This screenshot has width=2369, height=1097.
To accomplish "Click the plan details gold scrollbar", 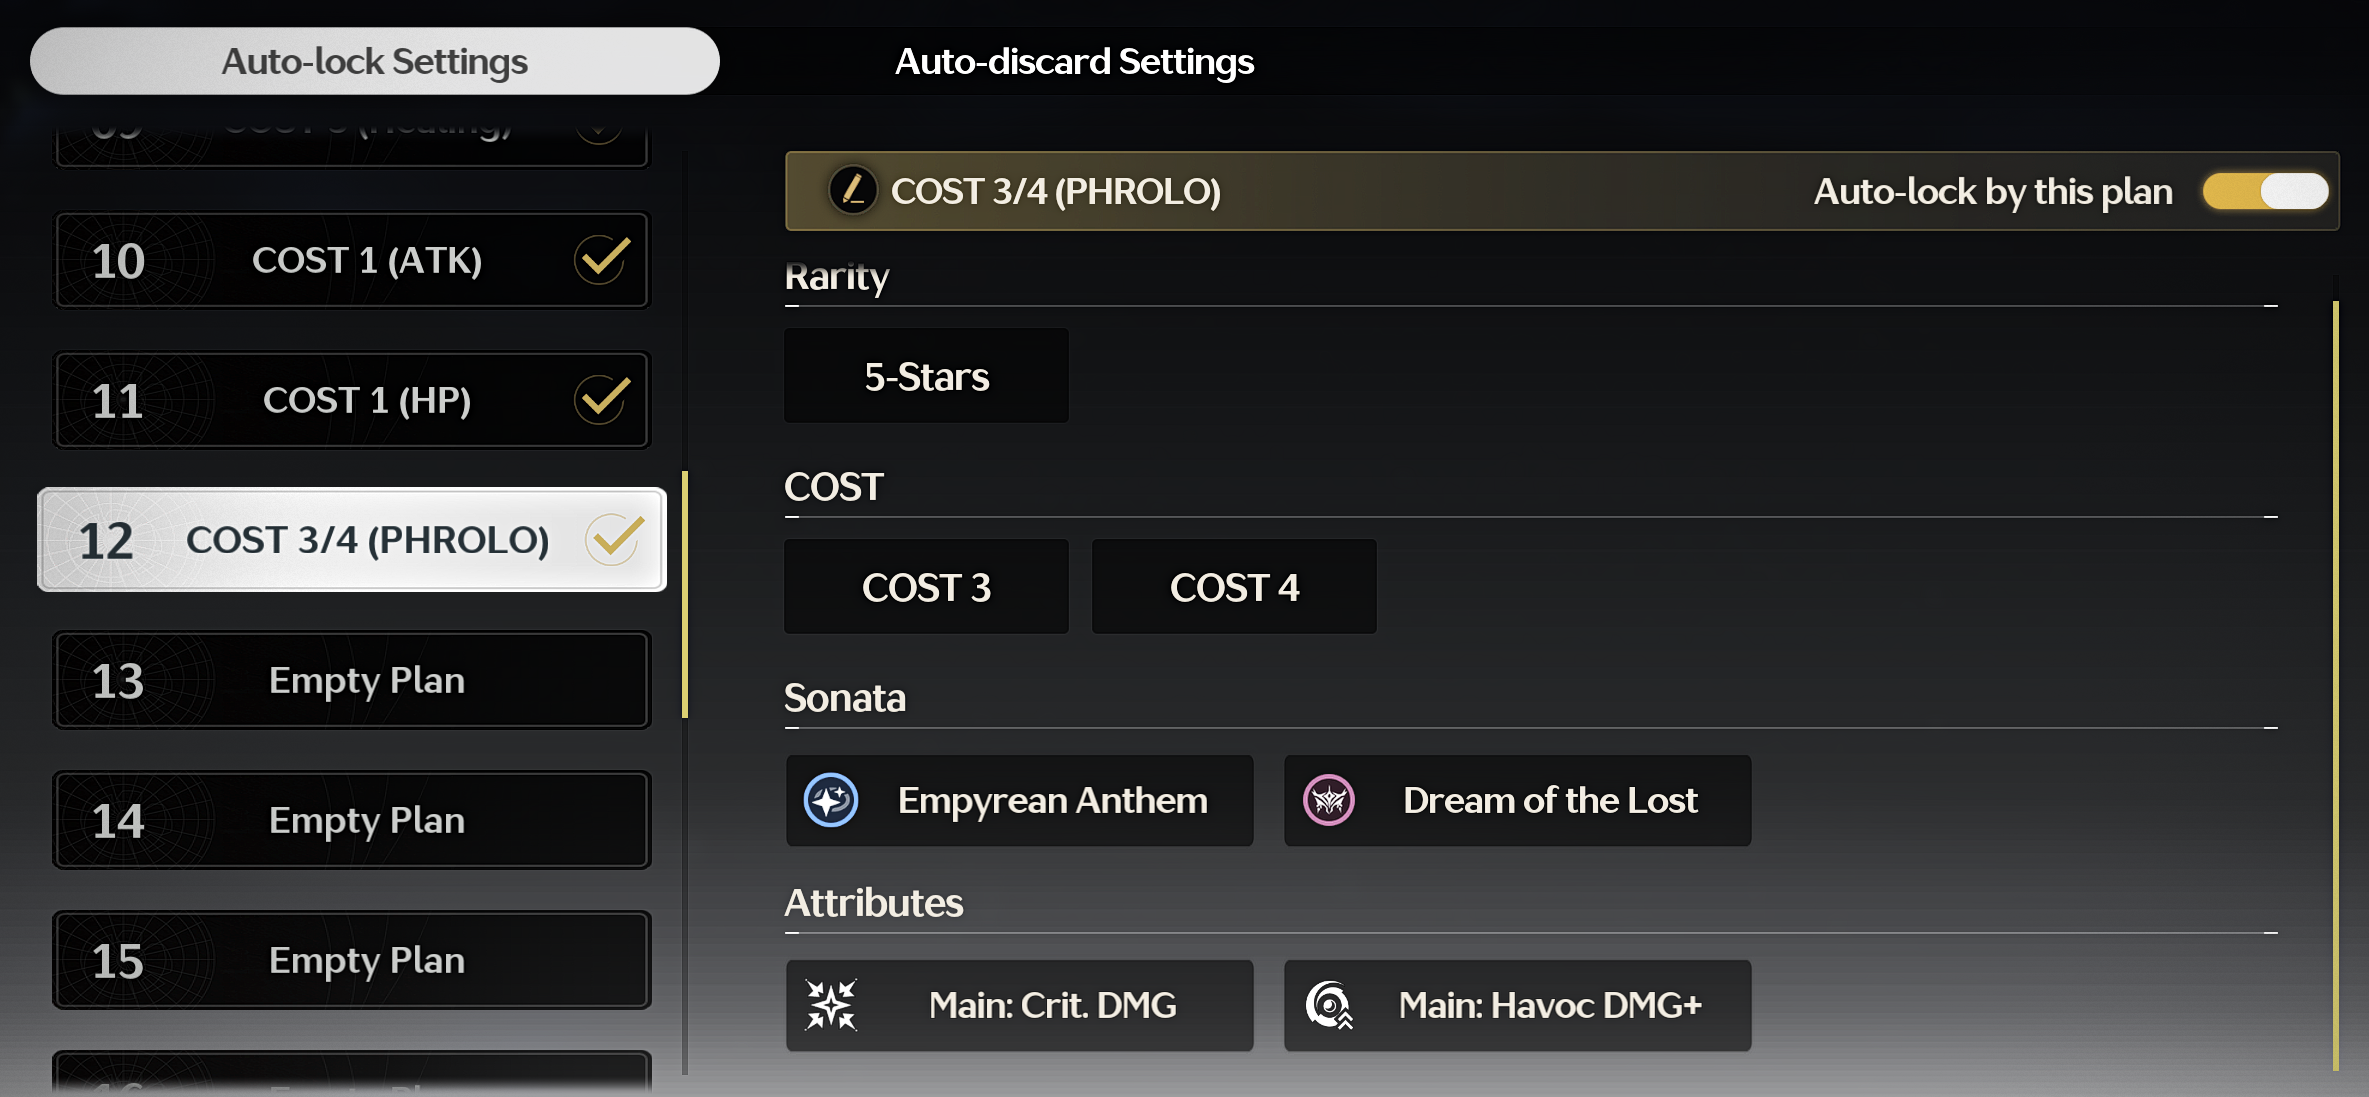I will pos(2336,686).
